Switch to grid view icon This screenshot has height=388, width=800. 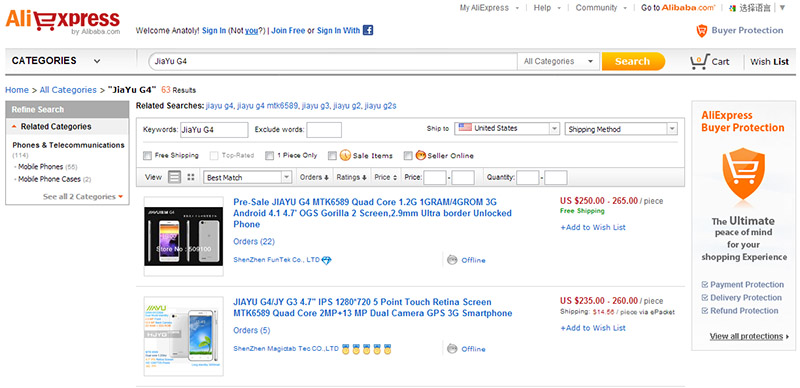tap(191, 177)
